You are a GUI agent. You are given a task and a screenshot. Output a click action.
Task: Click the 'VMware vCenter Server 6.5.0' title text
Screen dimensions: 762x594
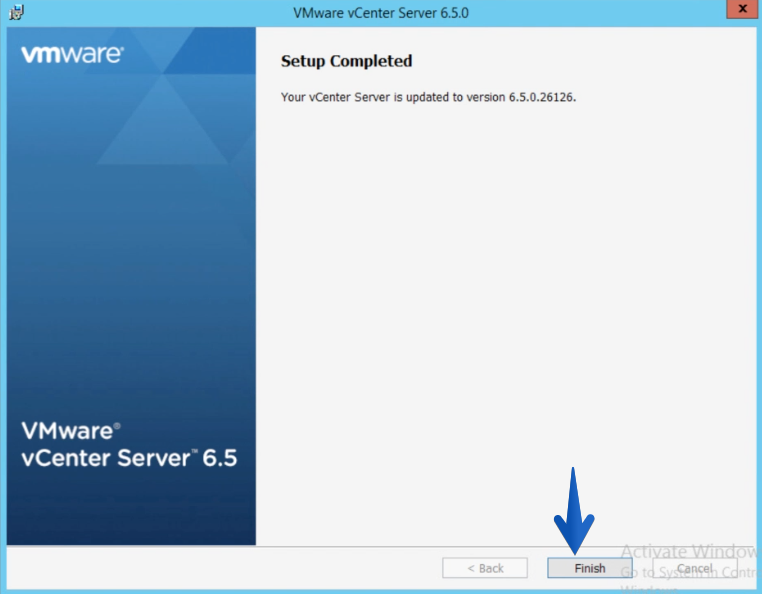[x=381, y=13]
